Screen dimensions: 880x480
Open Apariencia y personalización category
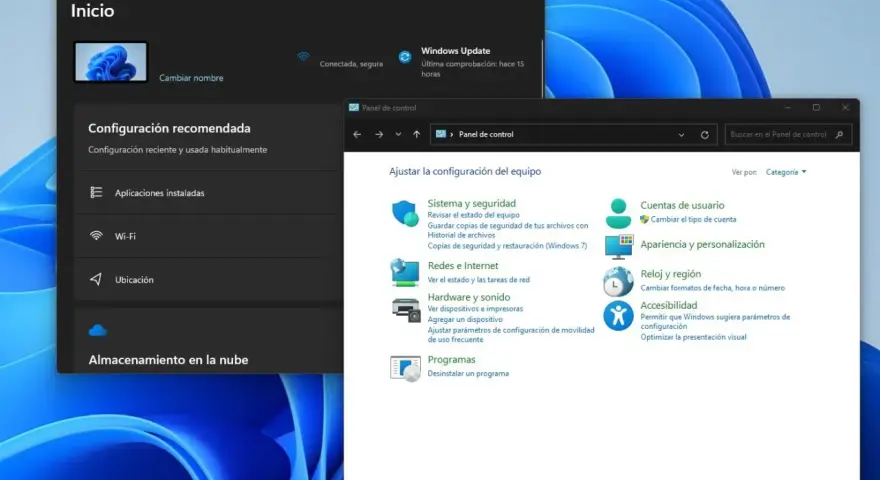point(702,244)
